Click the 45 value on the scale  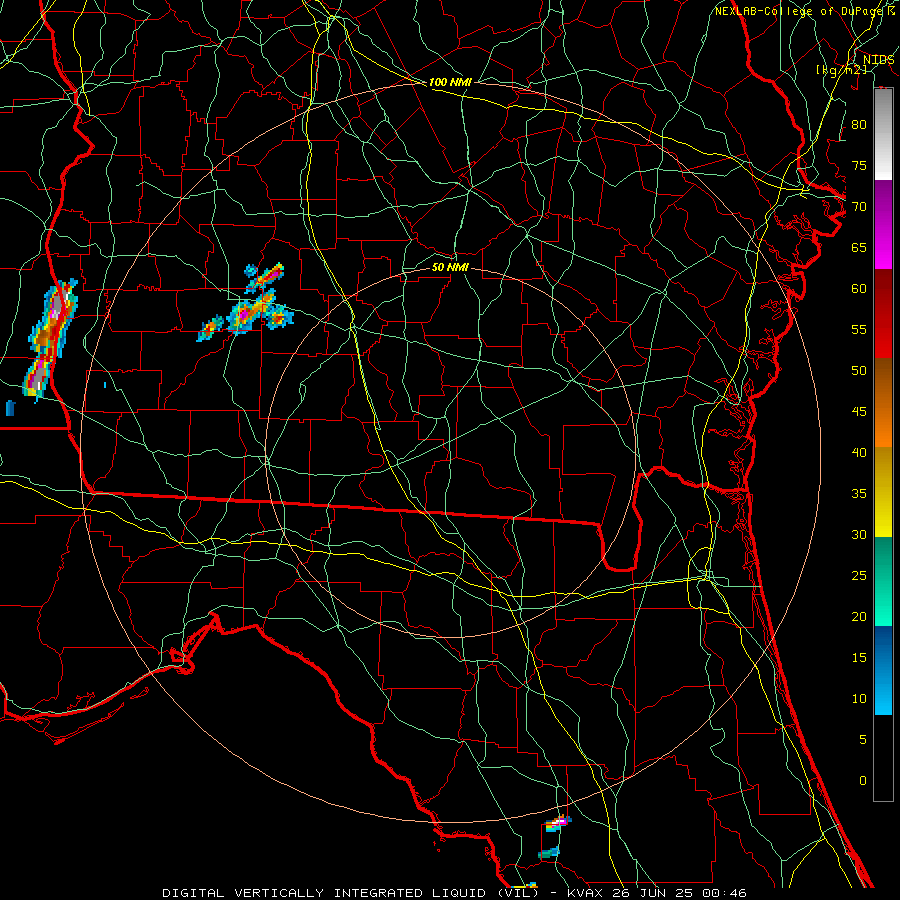(x=859, y=412)
